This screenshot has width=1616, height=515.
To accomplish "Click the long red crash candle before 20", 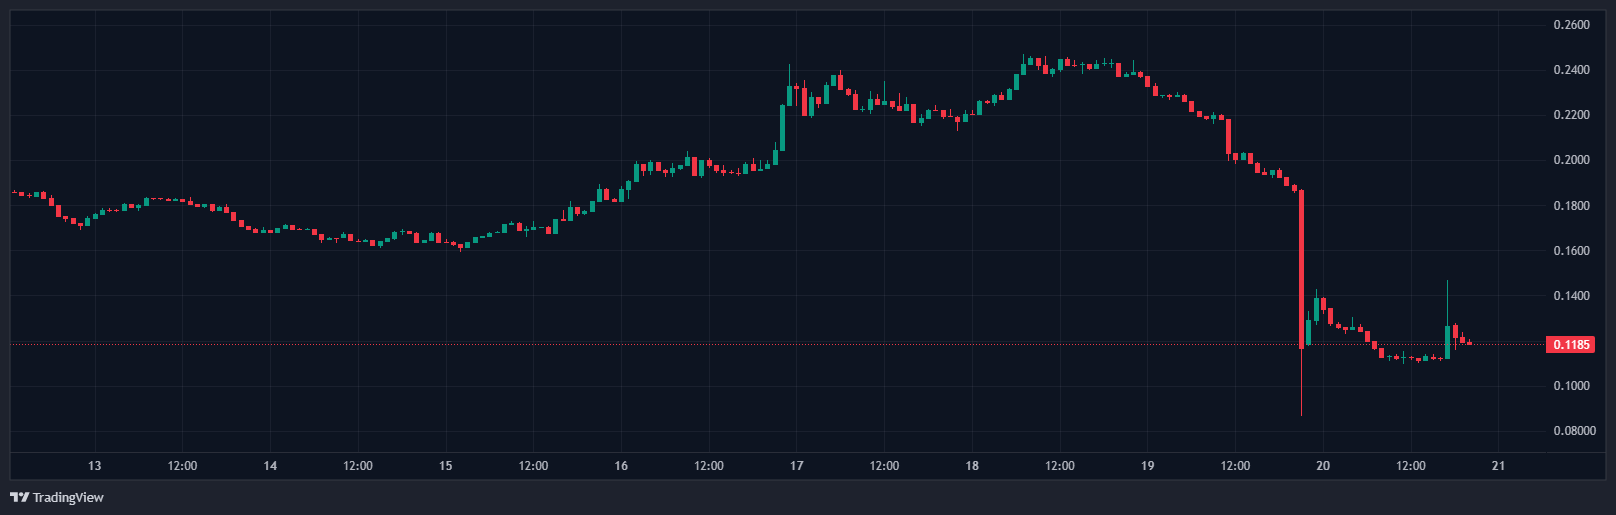I will (1301, 268).
